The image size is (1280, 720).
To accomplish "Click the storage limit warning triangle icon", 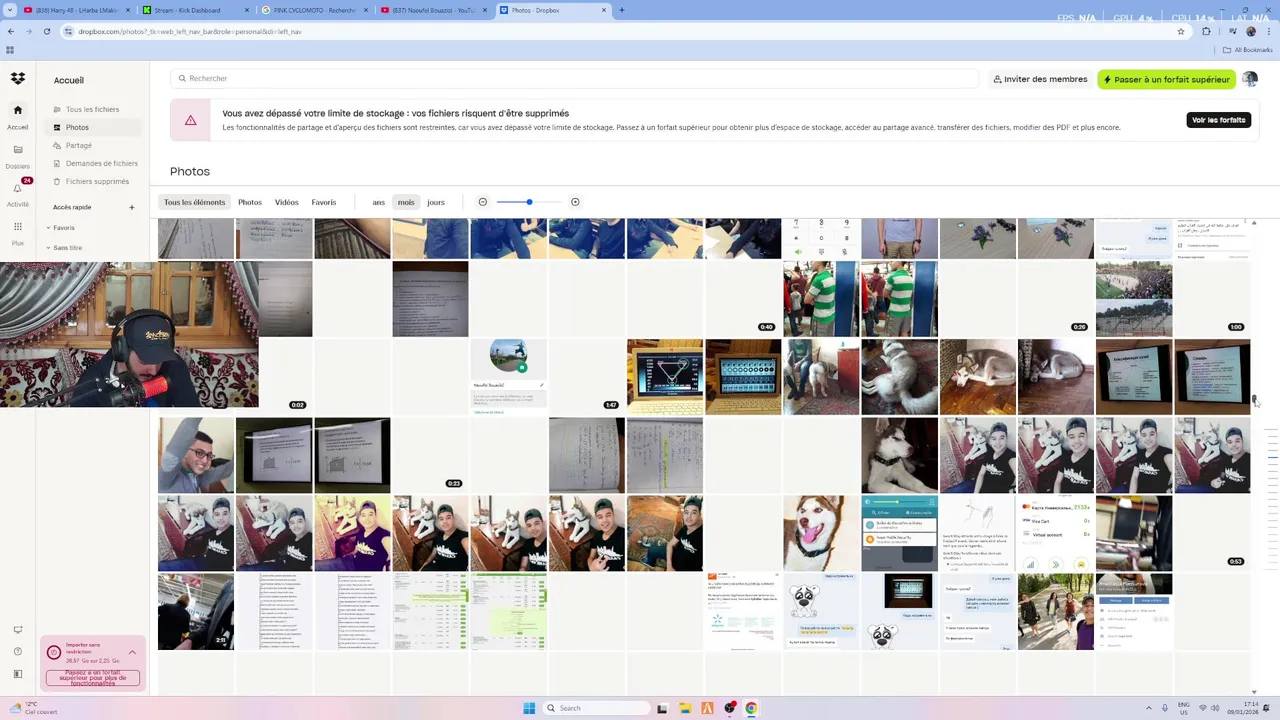I will [190, 120].
